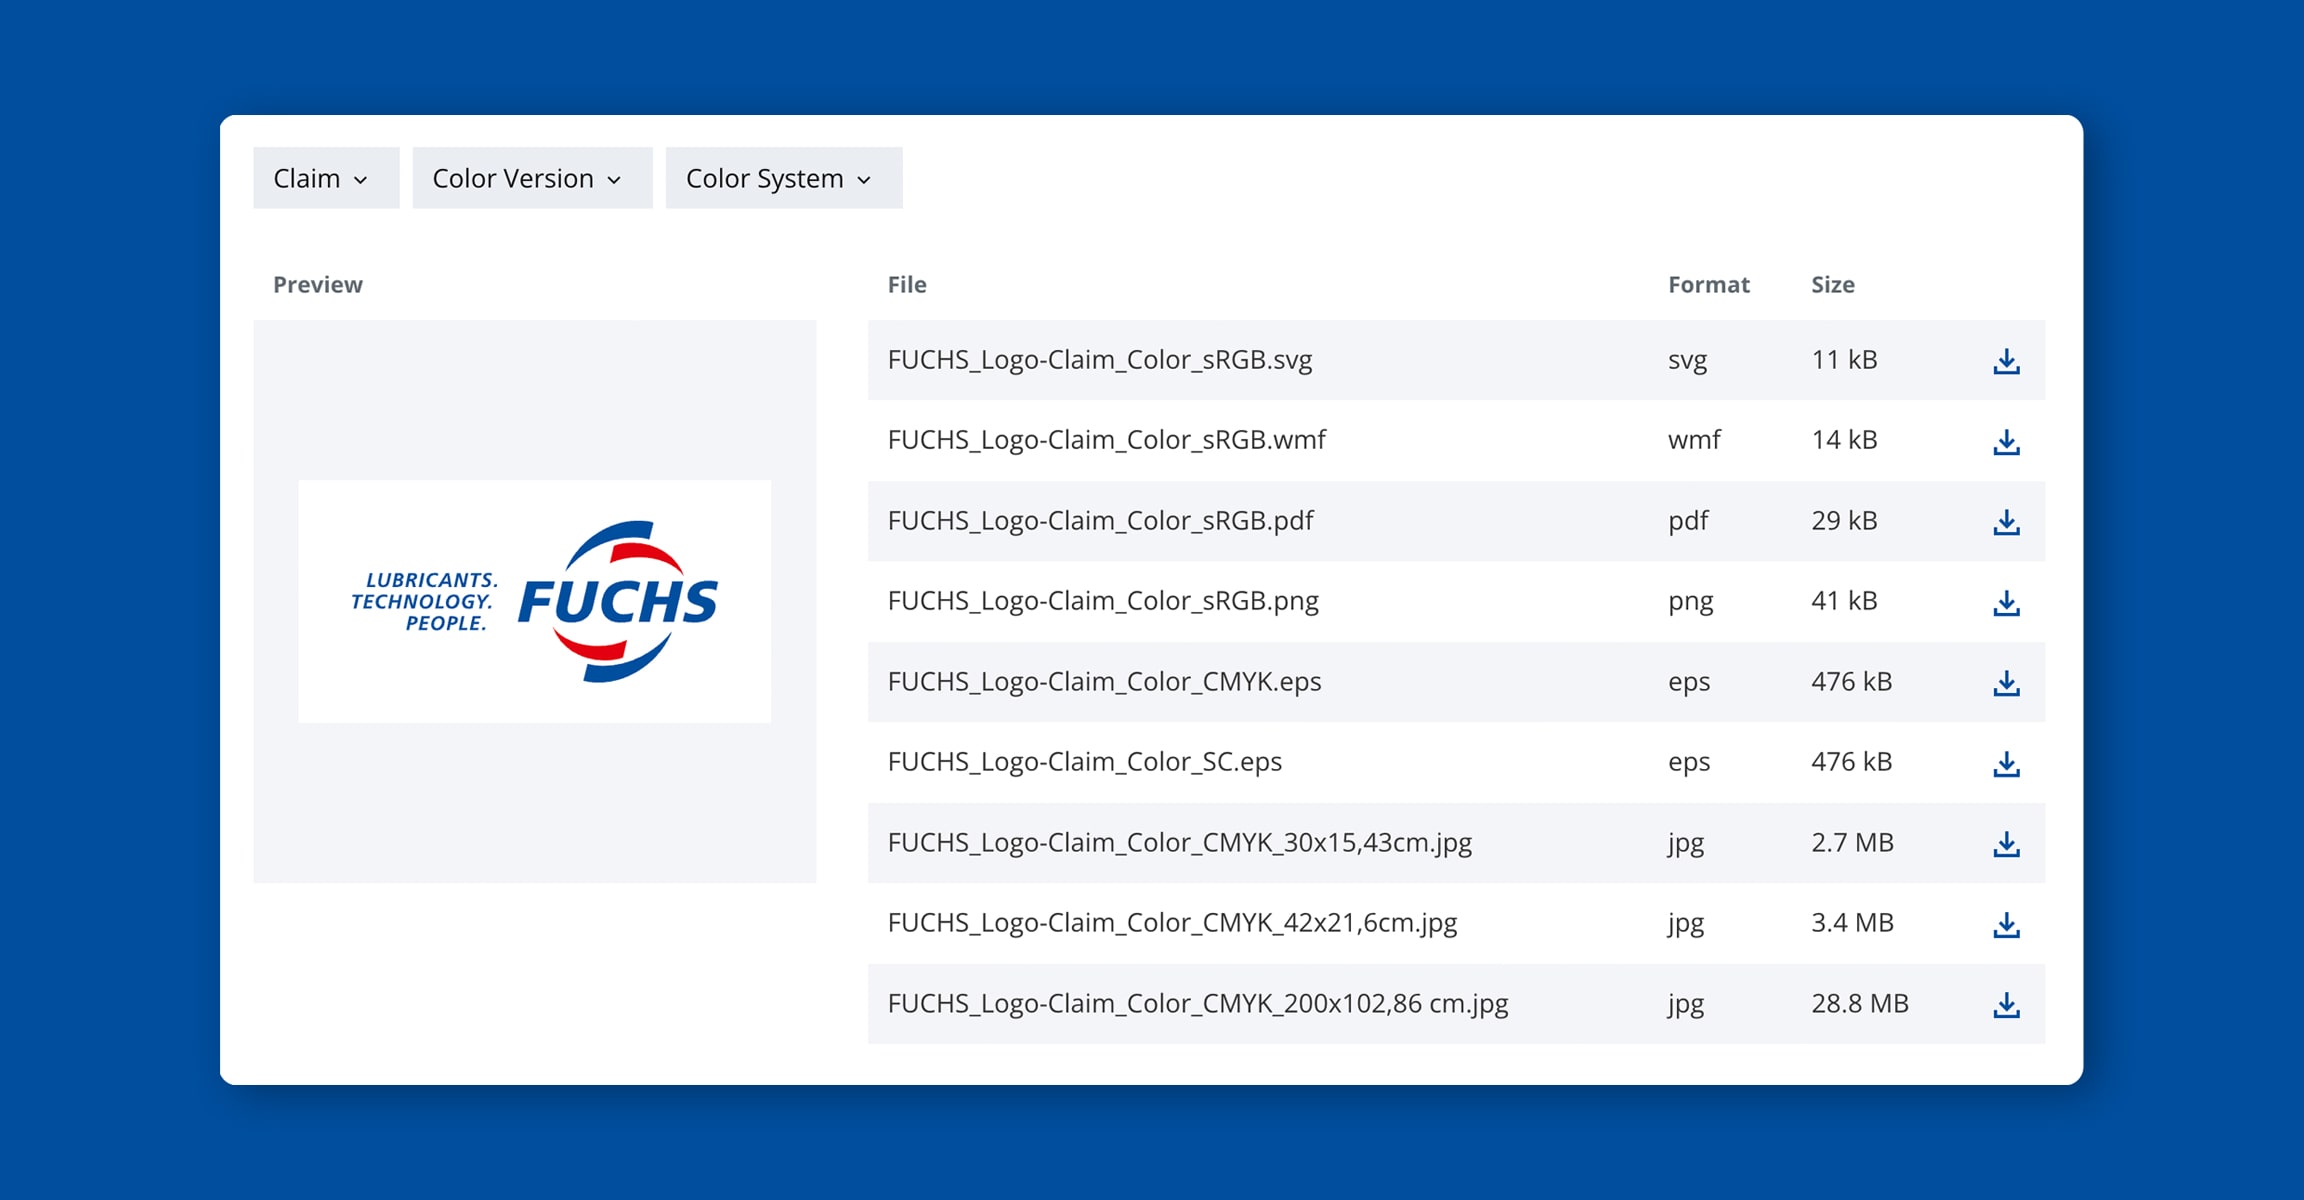This screenshot has height=1200, width=2304.
Task: Download the 28.8 MB jpg file
Action: pos(2006,1005)
